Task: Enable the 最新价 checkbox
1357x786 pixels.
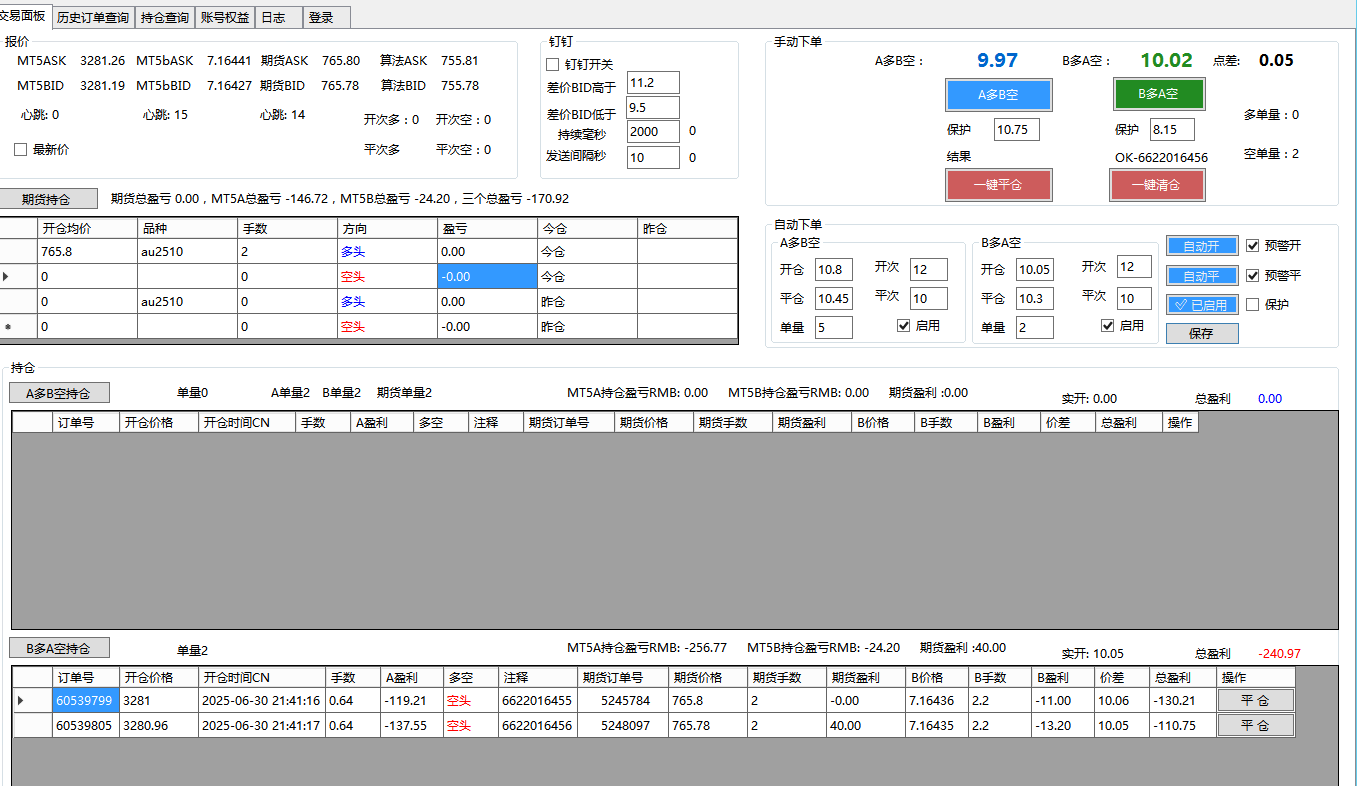Action: coord(20,150)
